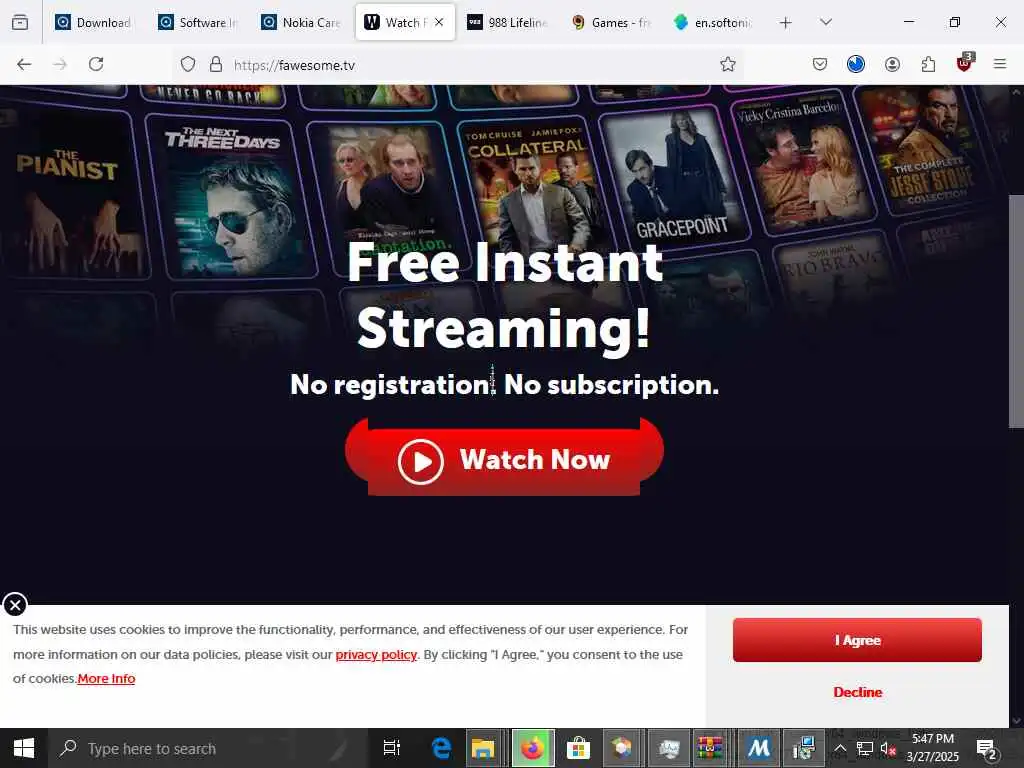Click the taskbar search box
Viewport: 1024px width, 768px height.
(x=208, y=748)
